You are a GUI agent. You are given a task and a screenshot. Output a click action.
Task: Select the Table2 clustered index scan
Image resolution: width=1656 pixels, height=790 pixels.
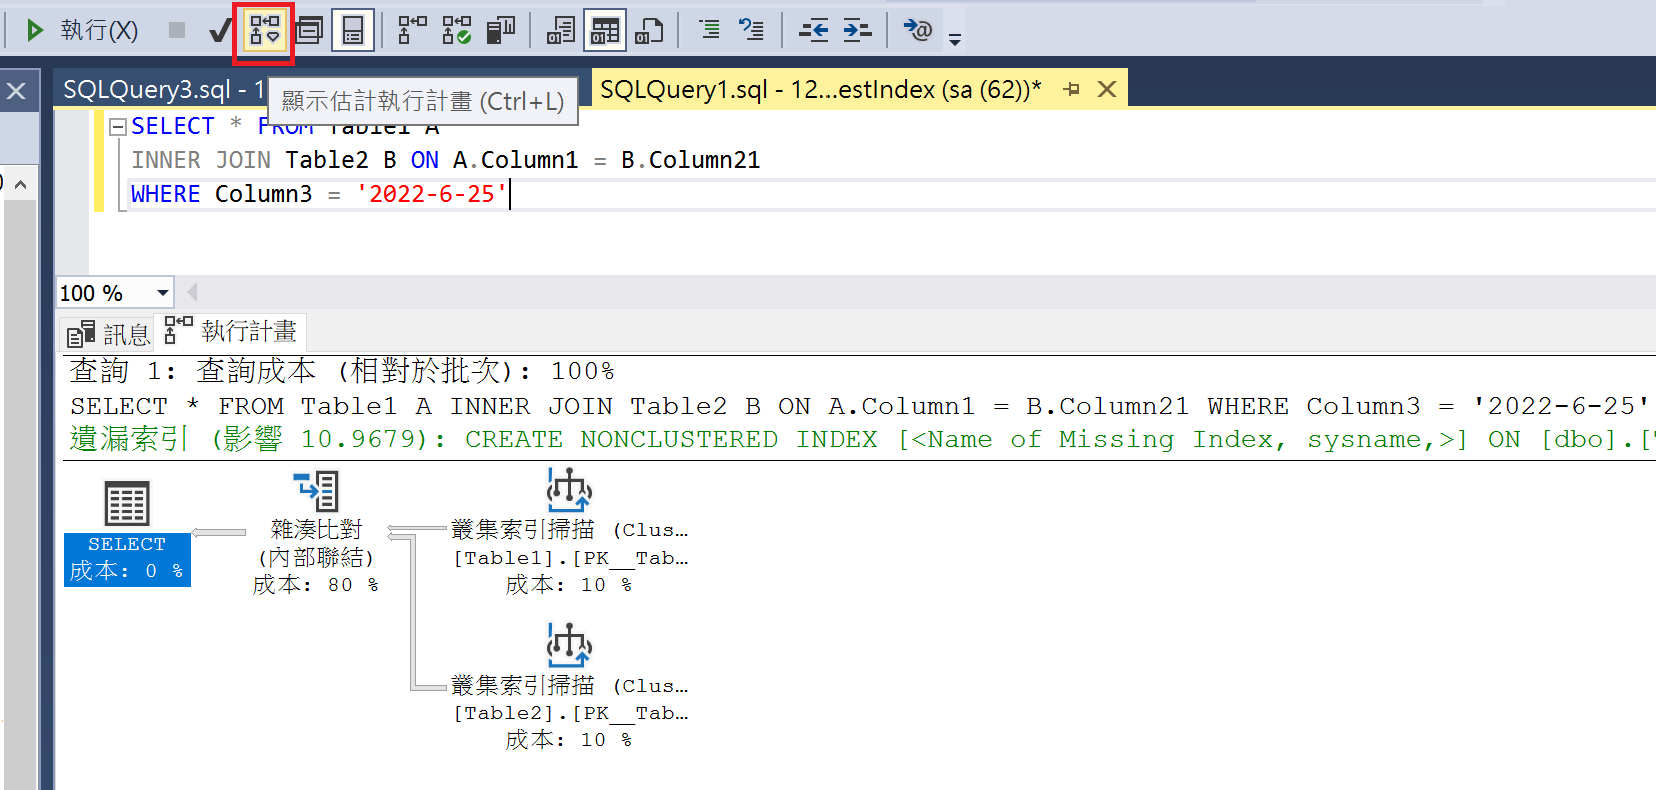570,687
